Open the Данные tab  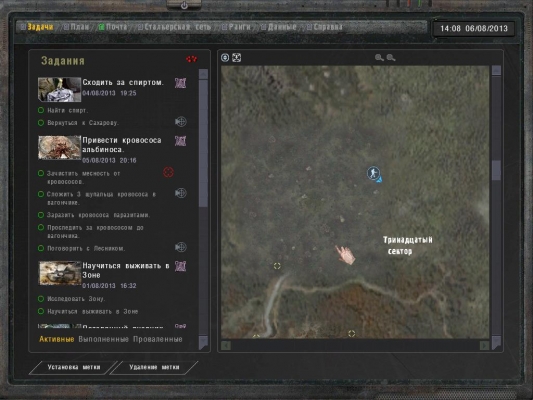282,27
